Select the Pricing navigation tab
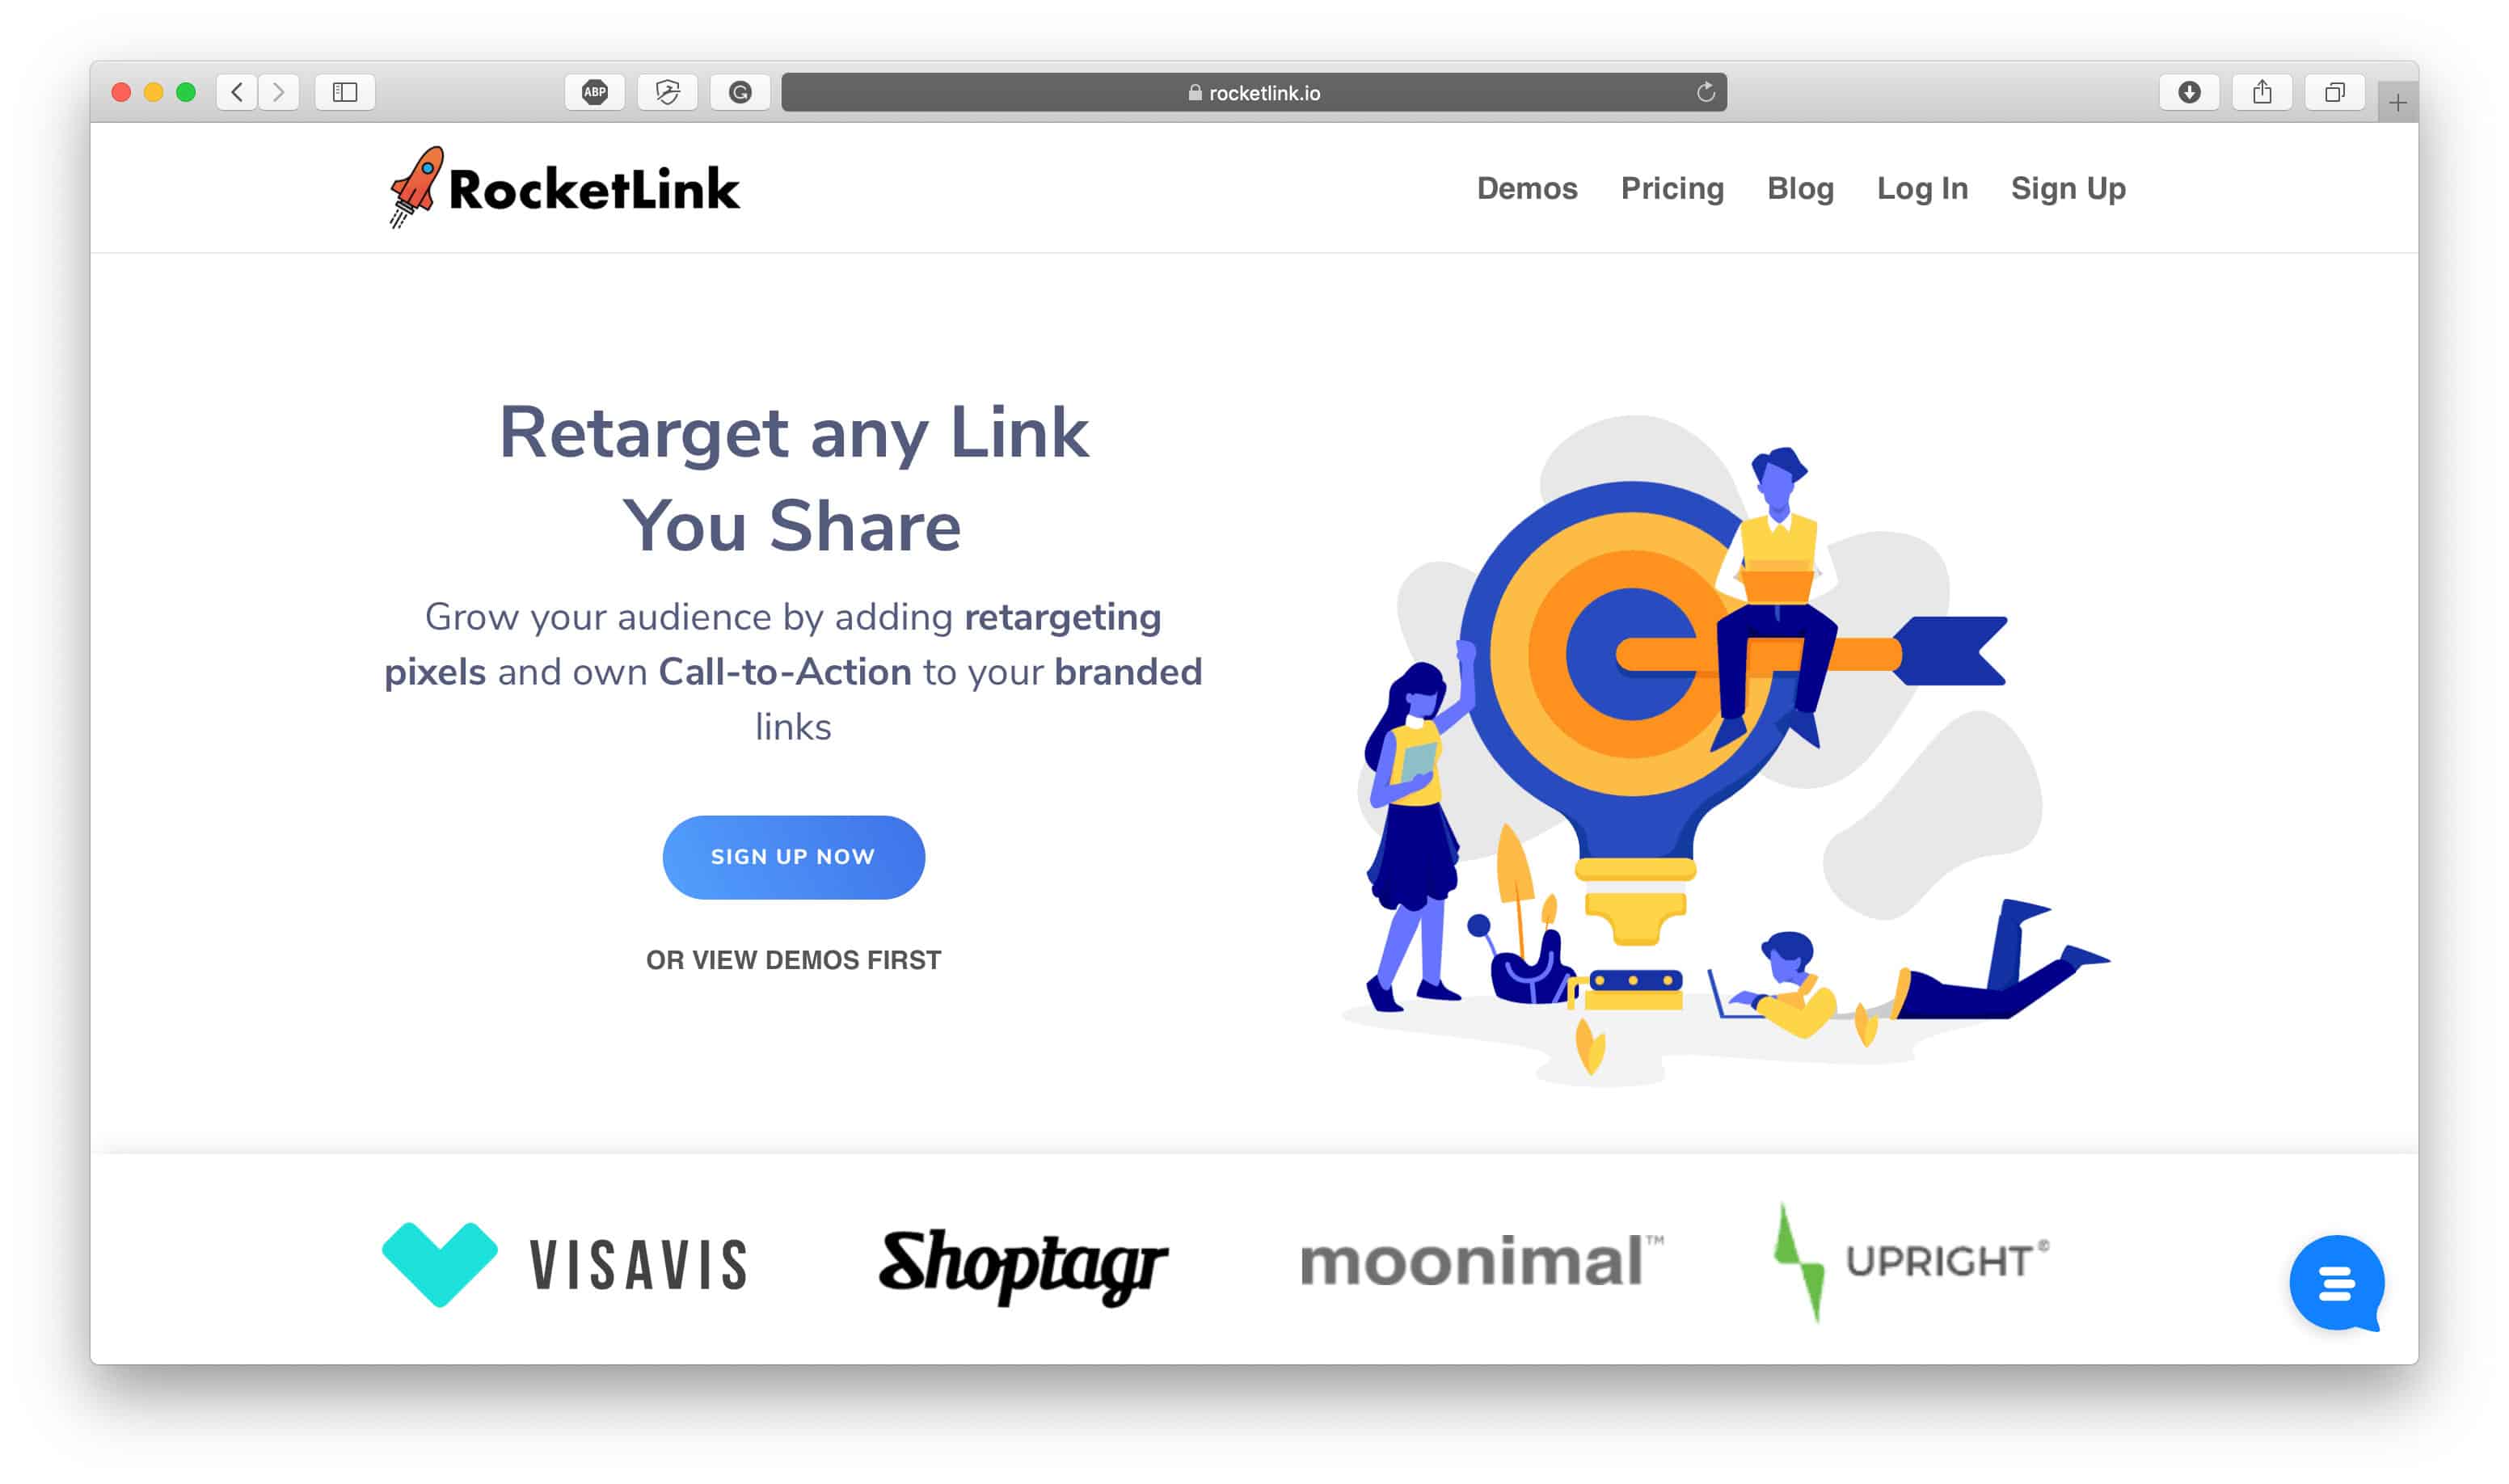The height and width of the screenshot is (1484, 2509). [x=1672, y=188]
